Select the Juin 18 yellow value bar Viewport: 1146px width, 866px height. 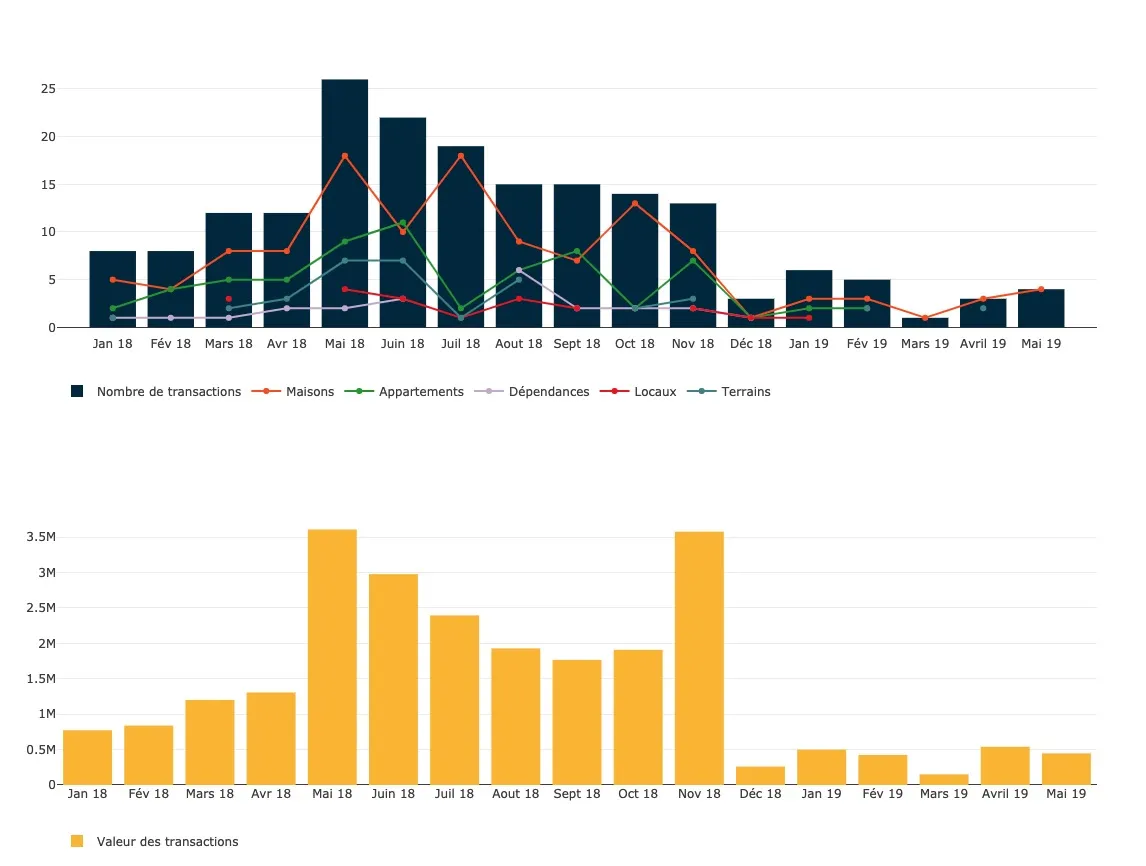pyautogui.click(x=393, y=680)
